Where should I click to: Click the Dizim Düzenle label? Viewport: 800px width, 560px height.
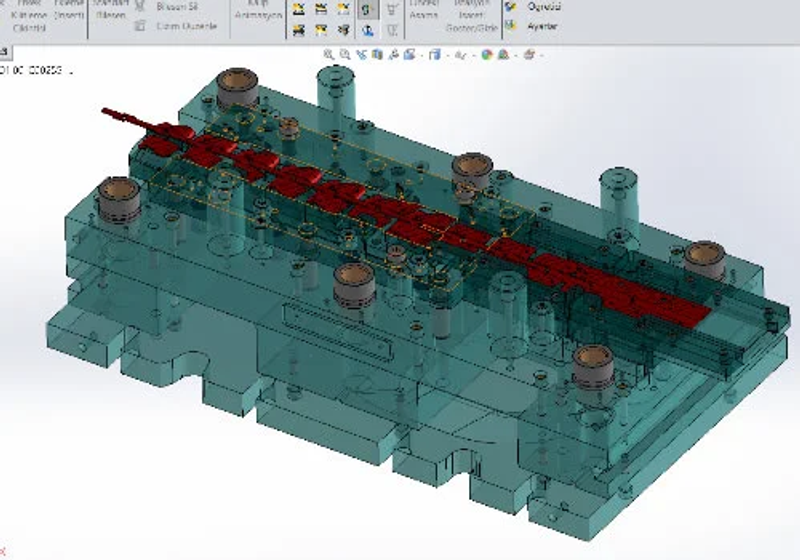(x=187, y=26)
